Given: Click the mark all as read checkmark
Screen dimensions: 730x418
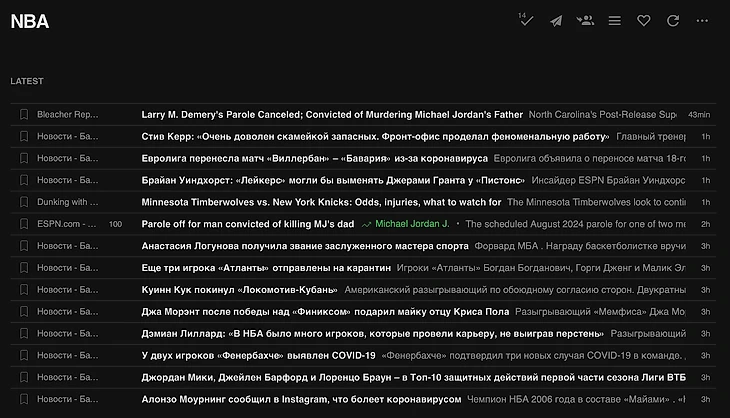Looking at the screenshot, I should coord(526,21).
